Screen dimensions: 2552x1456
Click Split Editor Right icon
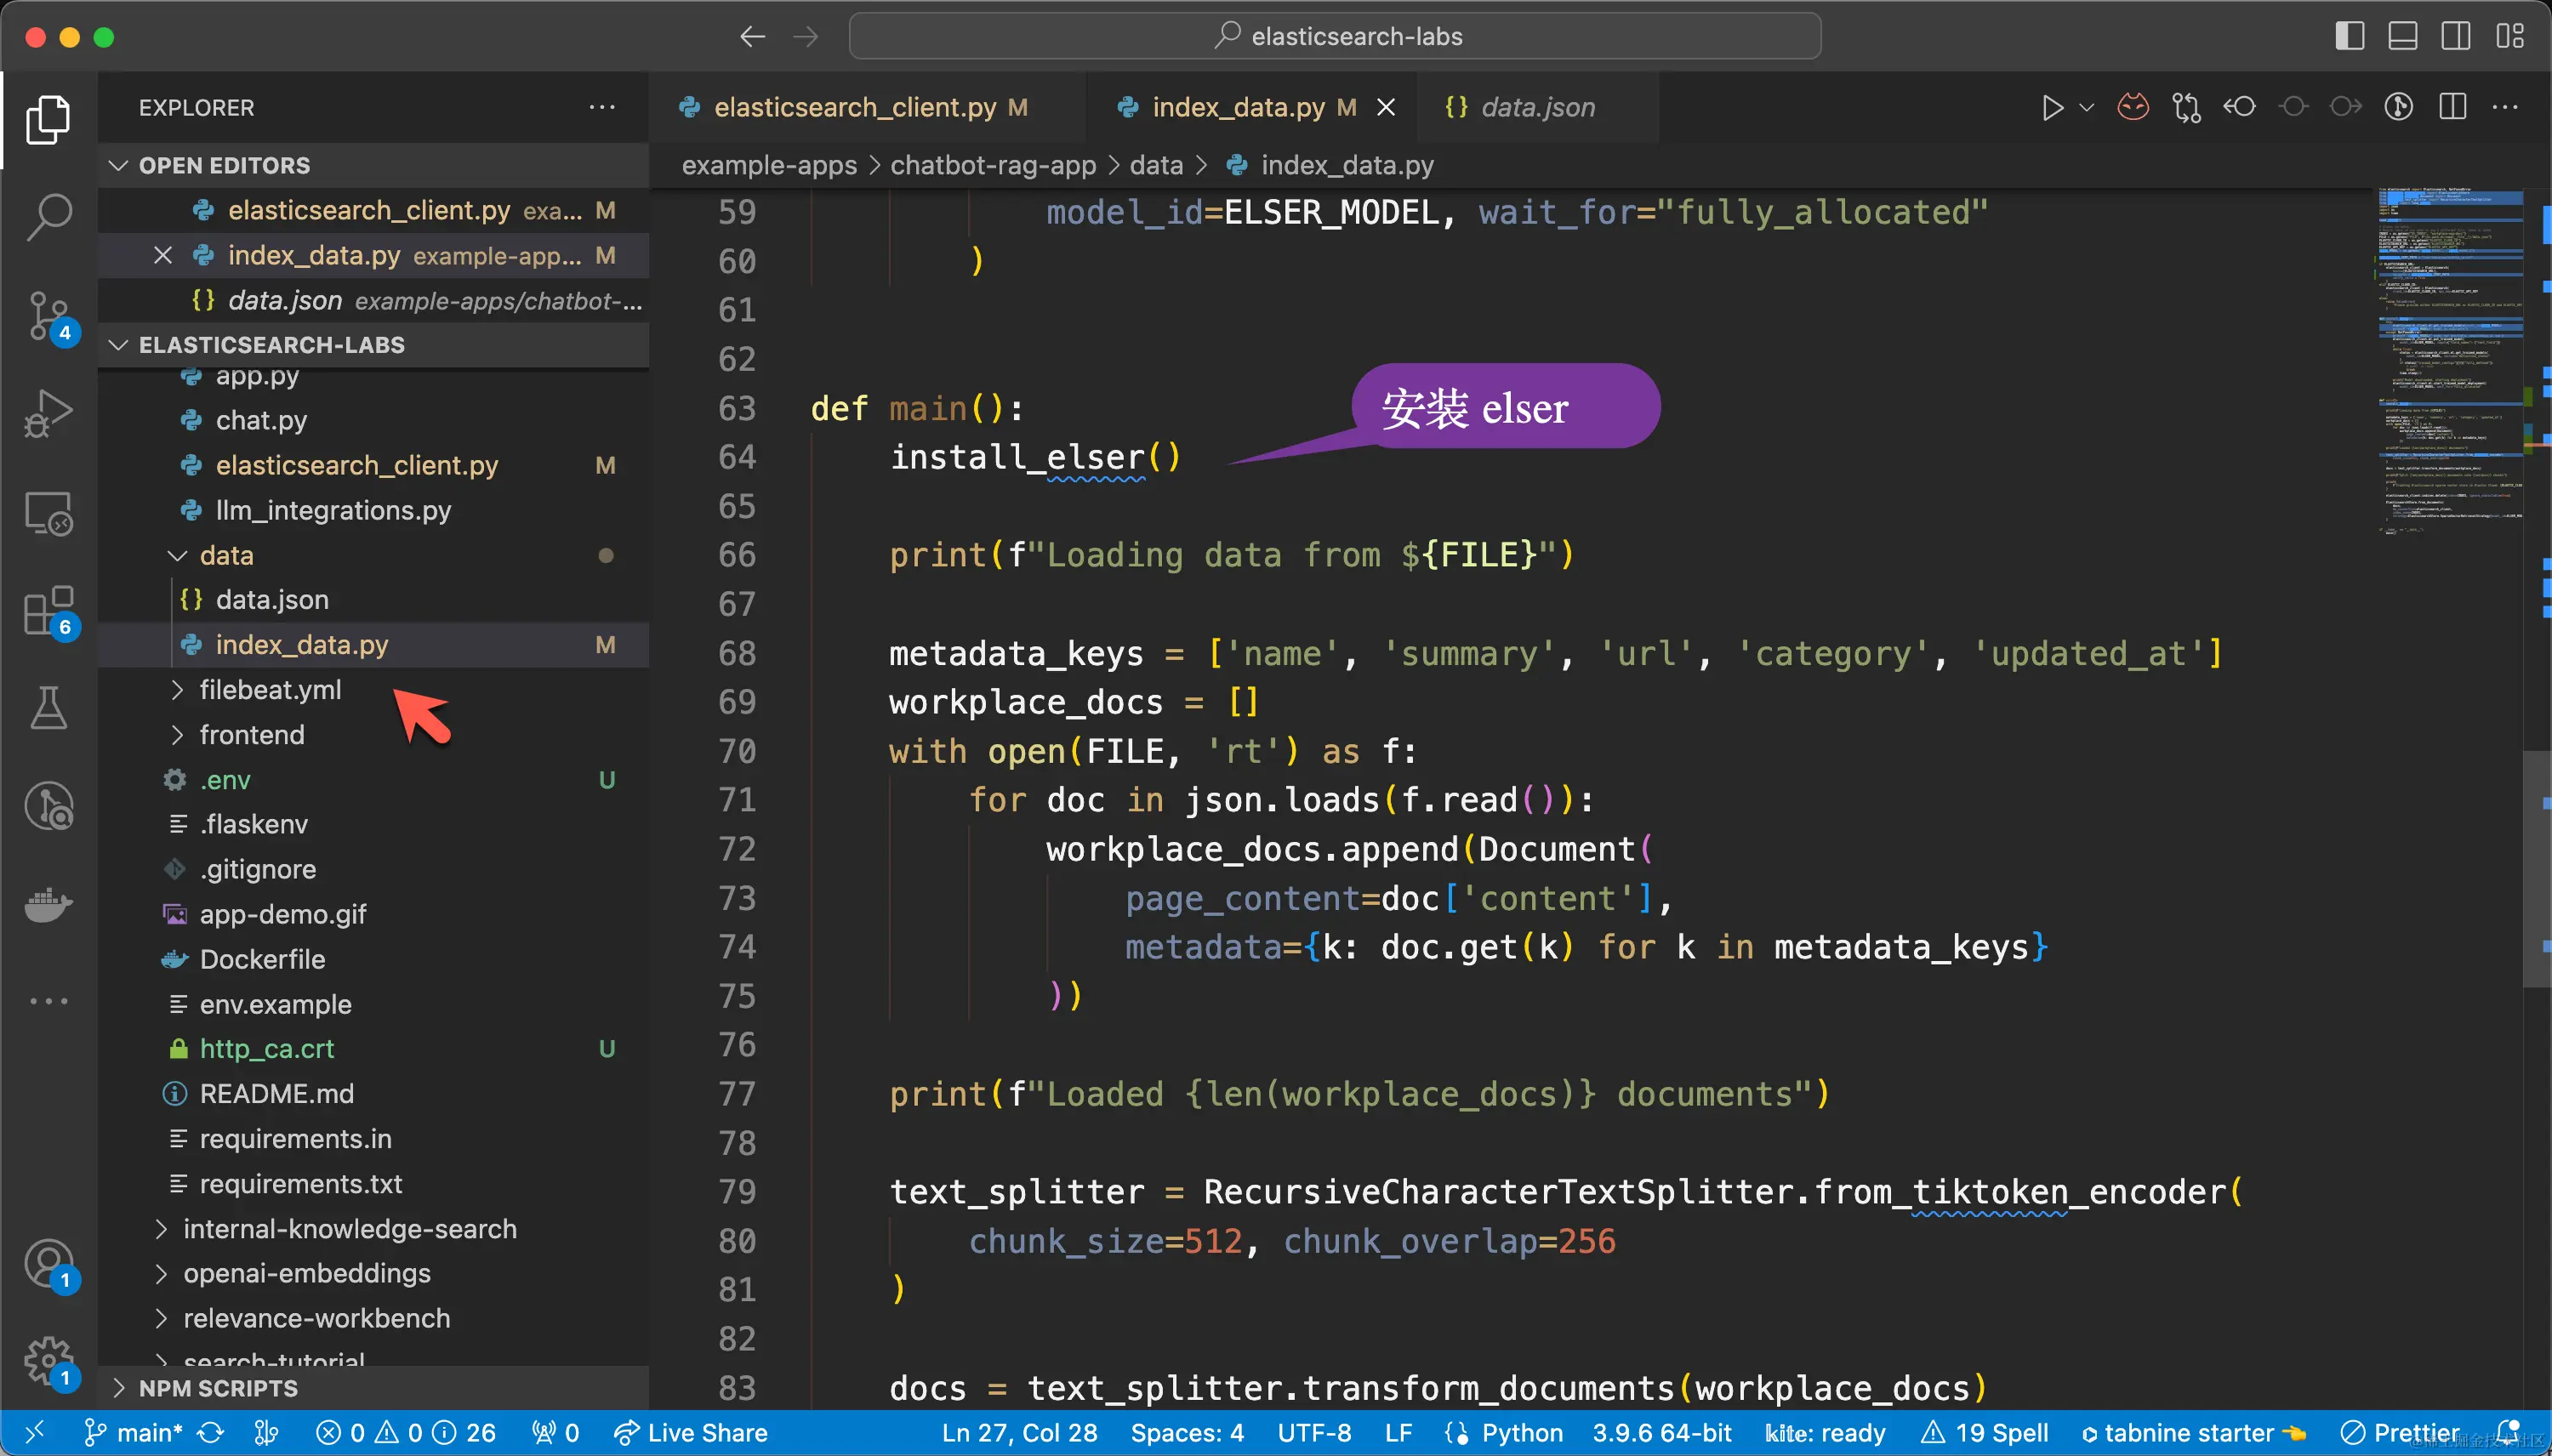click(2452, 107)
